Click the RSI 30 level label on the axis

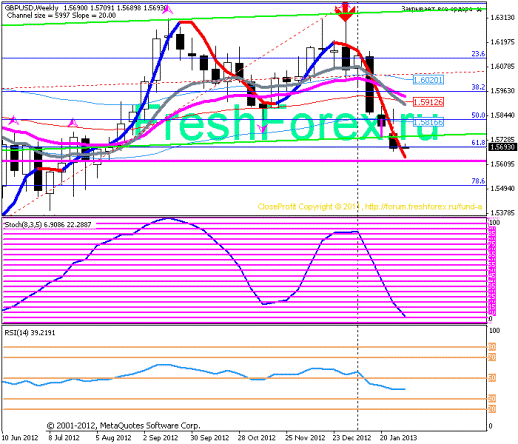(492, 399)
